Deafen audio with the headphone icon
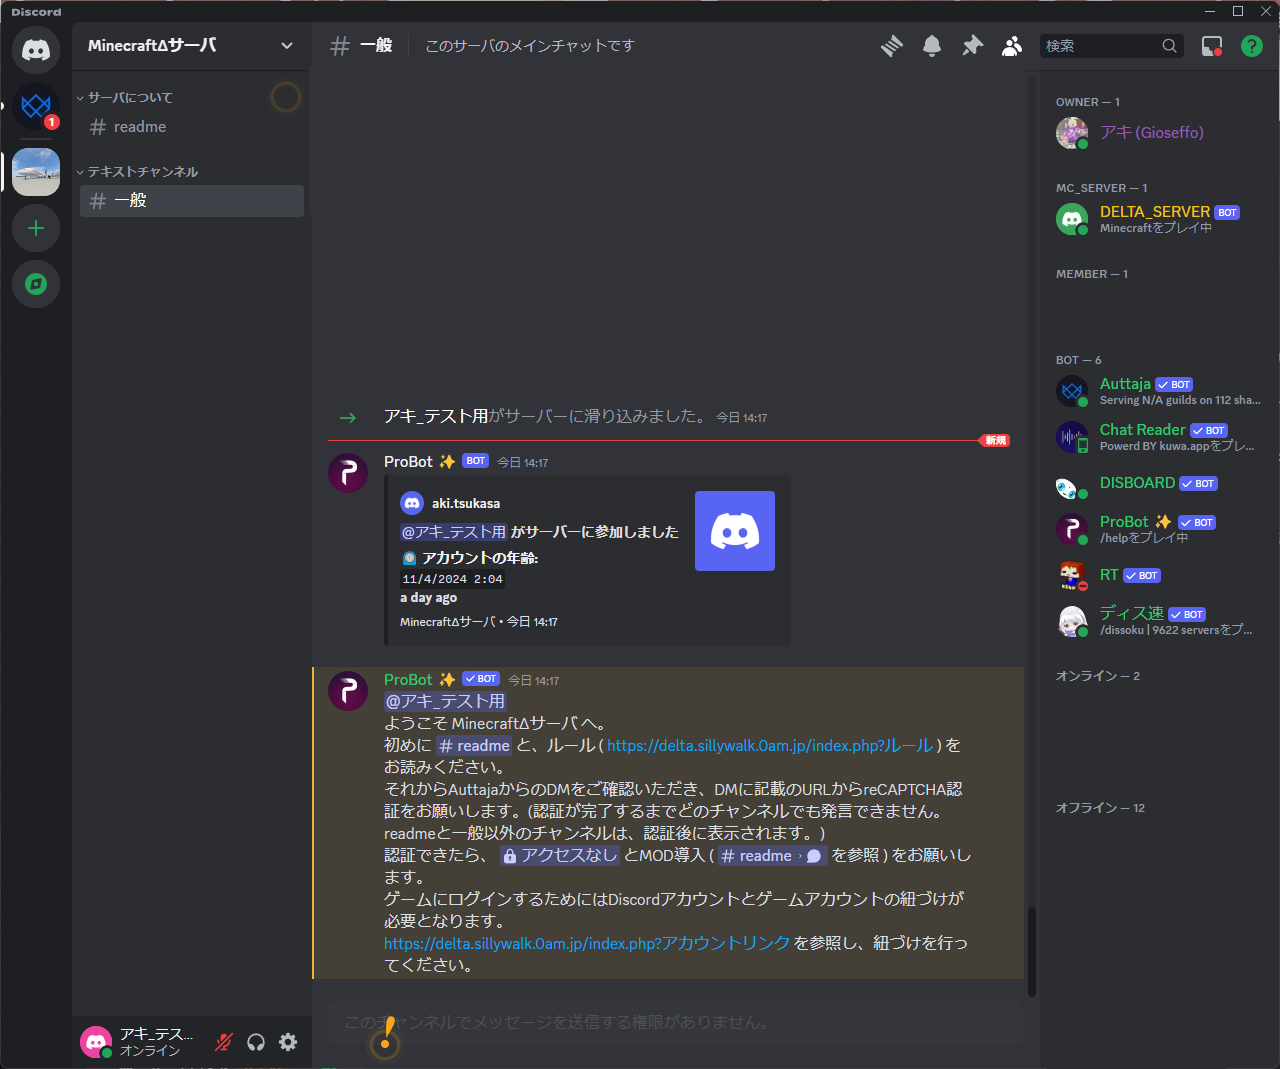The width and height of the screenshot is (1280, 1069). click(x=256, y=1042)
